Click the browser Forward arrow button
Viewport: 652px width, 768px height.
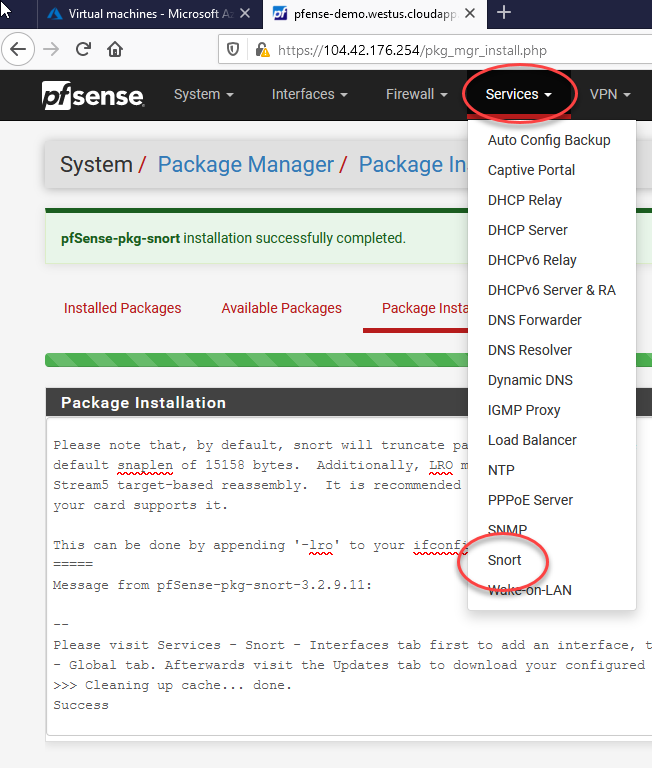pyautogui.click(x=51, y=49)
